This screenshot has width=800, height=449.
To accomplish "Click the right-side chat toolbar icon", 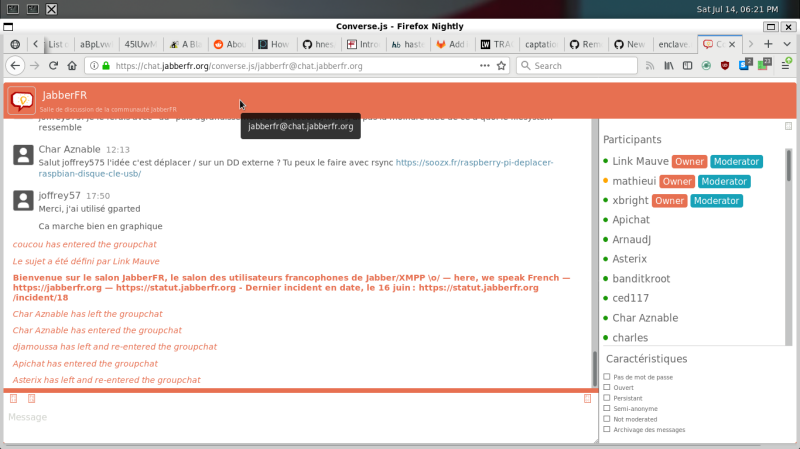I will pyautogui.click(x=587, y=398).
